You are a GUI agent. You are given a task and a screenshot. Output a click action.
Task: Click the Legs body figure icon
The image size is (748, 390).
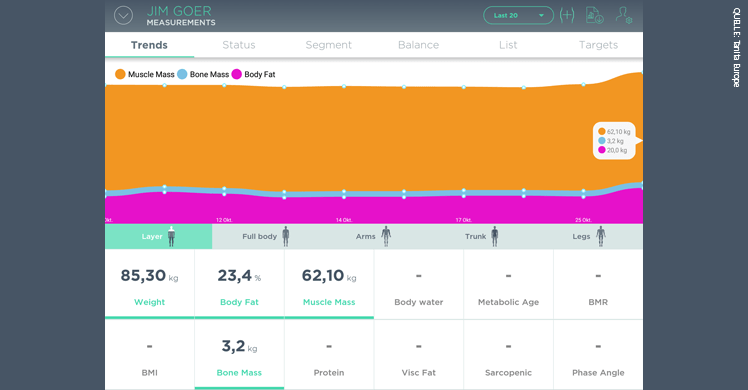(x=601, y=236)
